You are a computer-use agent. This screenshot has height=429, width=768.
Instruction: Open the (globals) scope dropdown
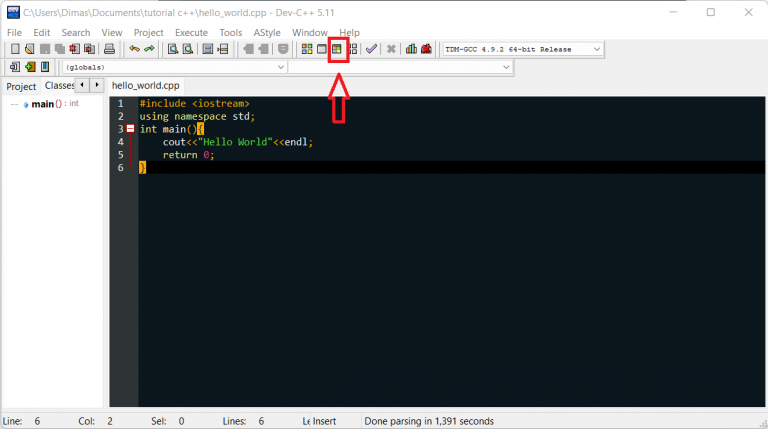point(174,67)
